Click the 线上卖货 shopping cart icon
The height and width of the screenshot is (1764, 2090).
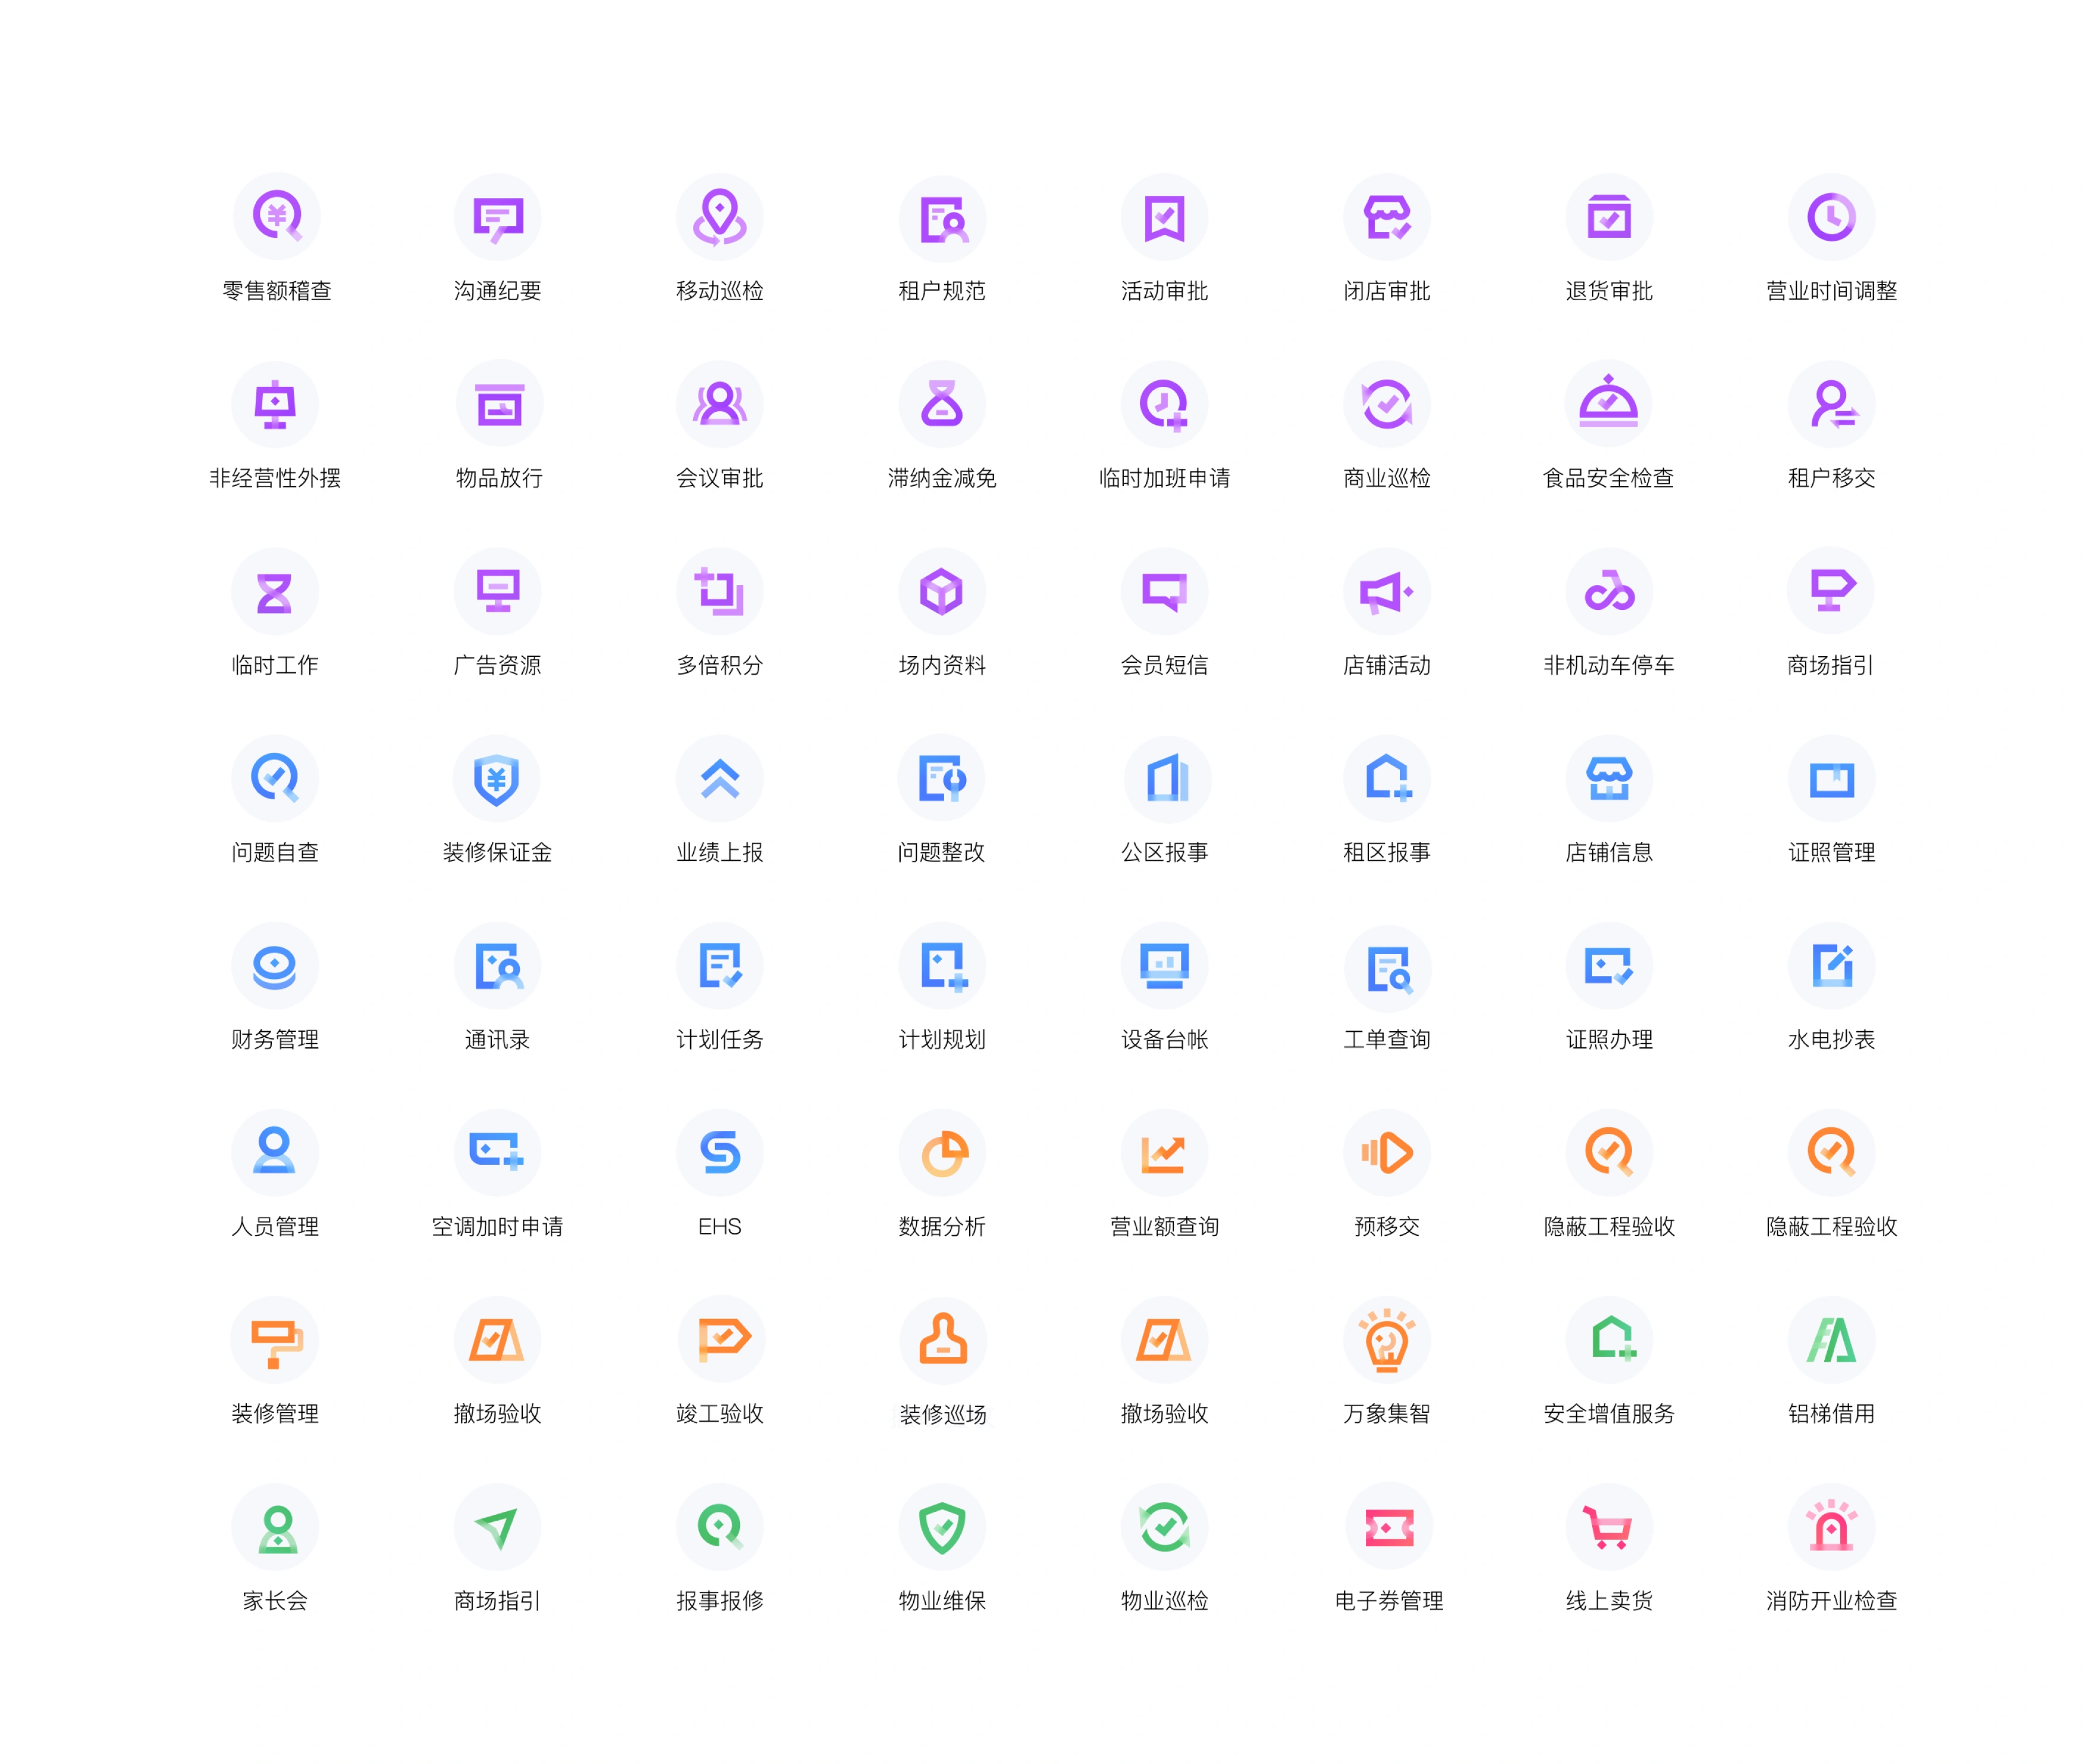[x=1608, y=1527]
